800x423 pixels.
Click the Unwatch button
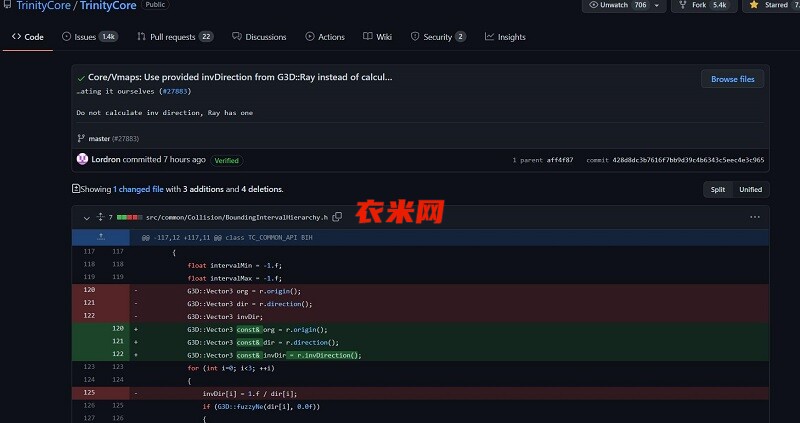point(617,5)
